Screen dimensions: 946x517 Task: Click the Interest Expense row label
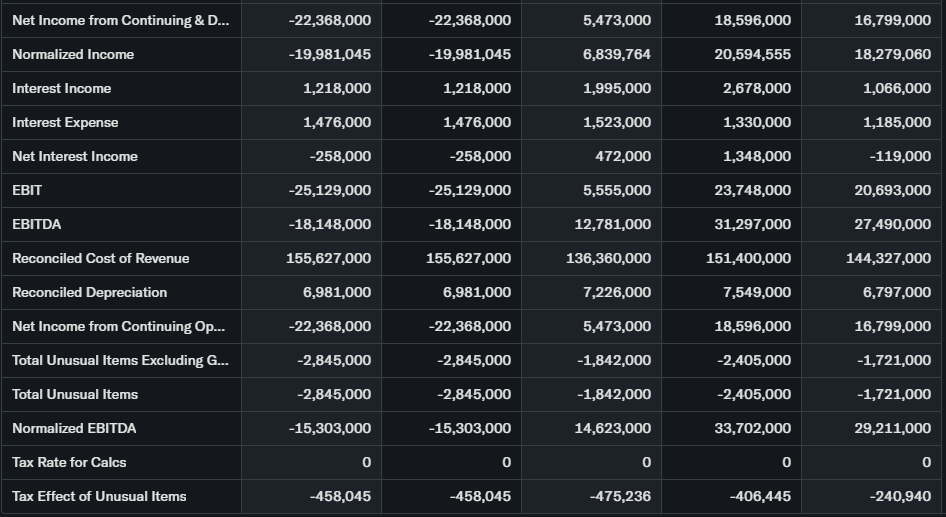(65, 122)
